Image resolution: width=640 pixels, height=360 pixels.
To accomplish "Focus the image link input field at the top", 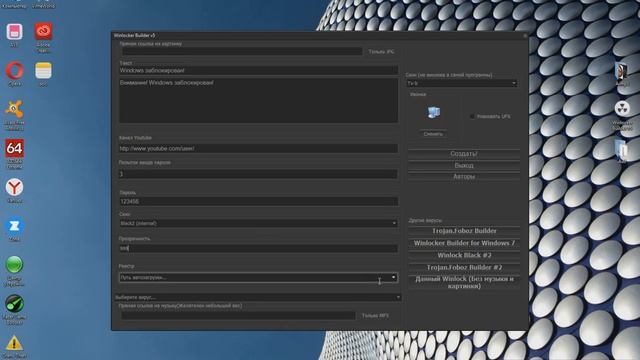I will pyautogui.click(x=242, y=51).
